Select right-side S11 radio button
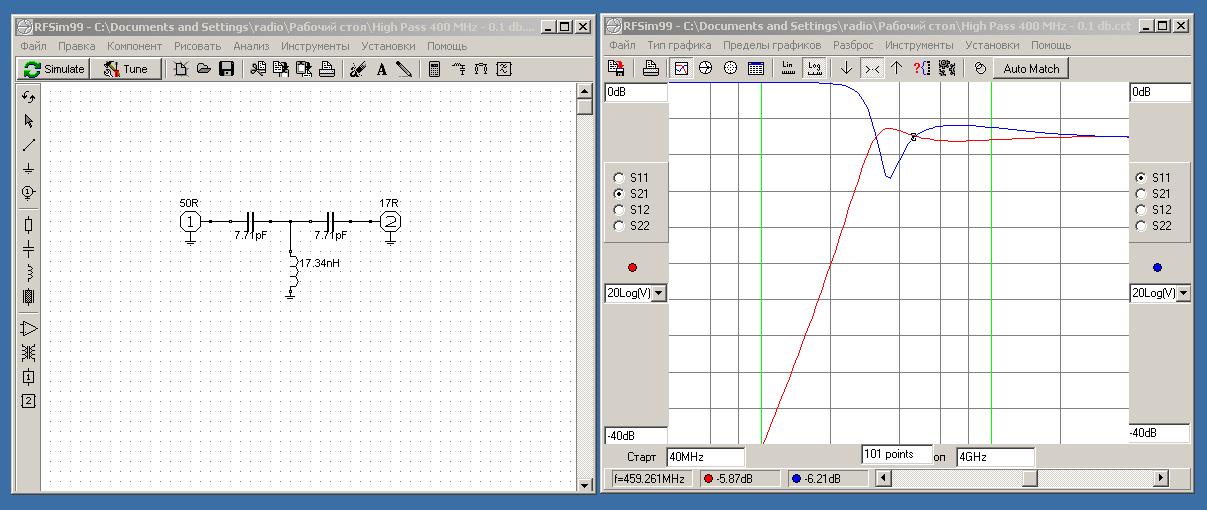Screen dimensions: 1207x510 [1141, 177]
